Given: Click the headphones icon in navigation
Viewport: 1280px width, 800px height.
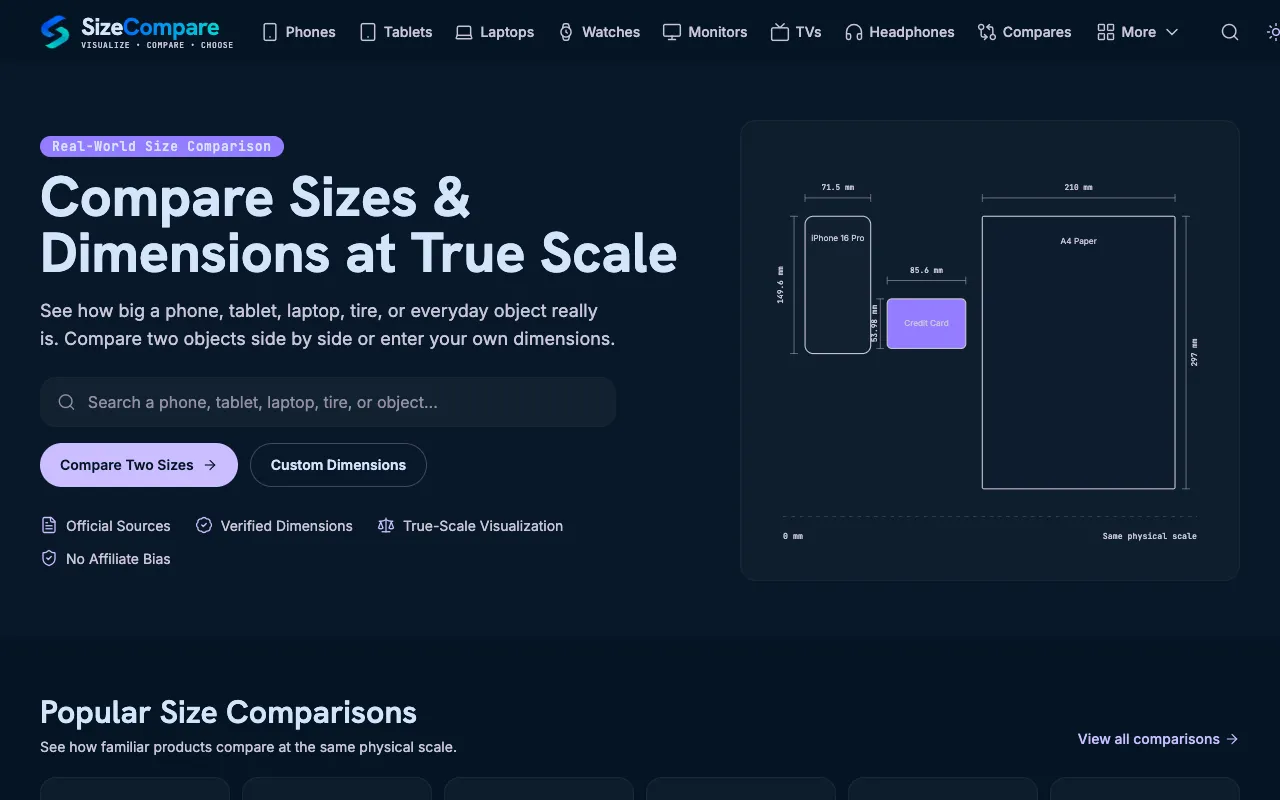Looking at the screenshot, I should click(853, 32).
